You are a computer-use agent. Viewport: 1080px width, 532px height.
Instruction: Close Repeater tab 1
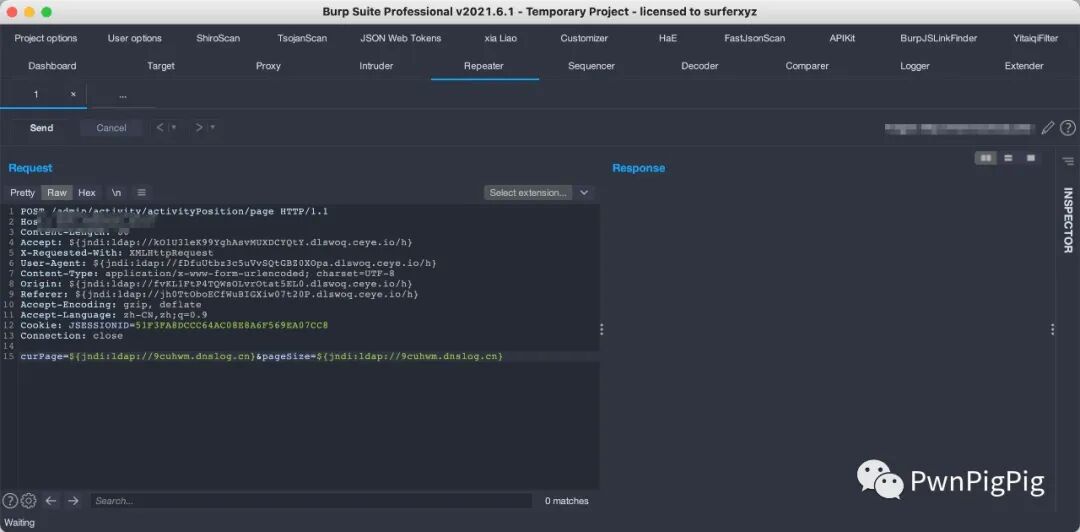coord(73,94)
